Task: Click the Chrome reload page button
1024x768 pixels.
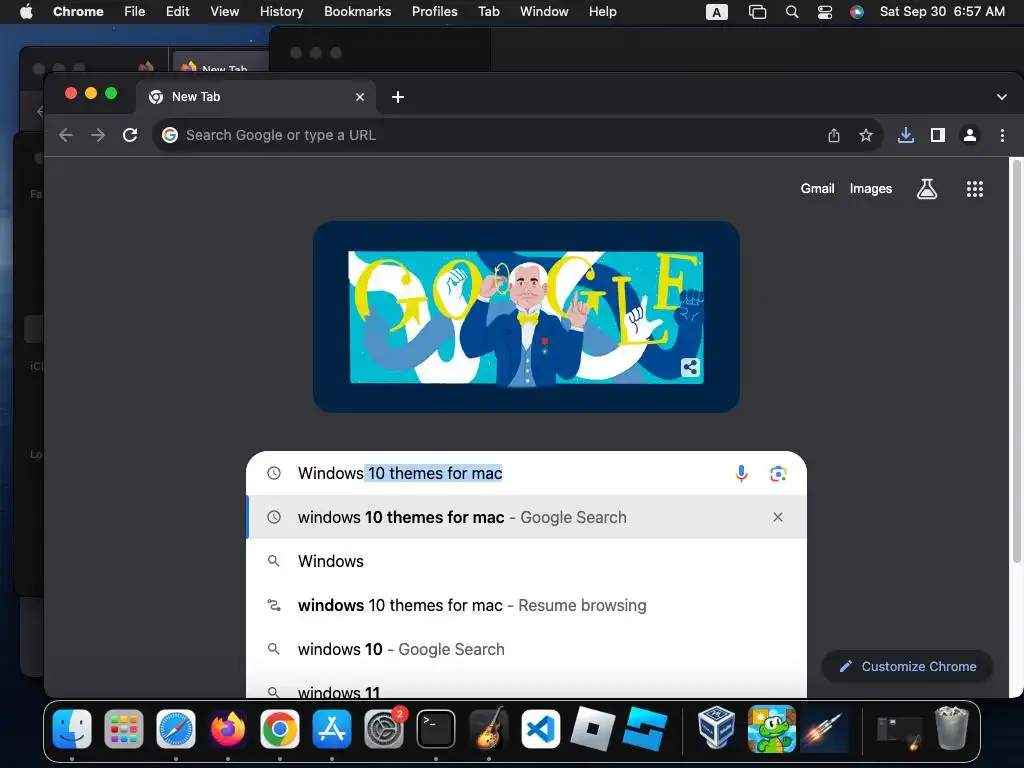Action: coord(130,135)
